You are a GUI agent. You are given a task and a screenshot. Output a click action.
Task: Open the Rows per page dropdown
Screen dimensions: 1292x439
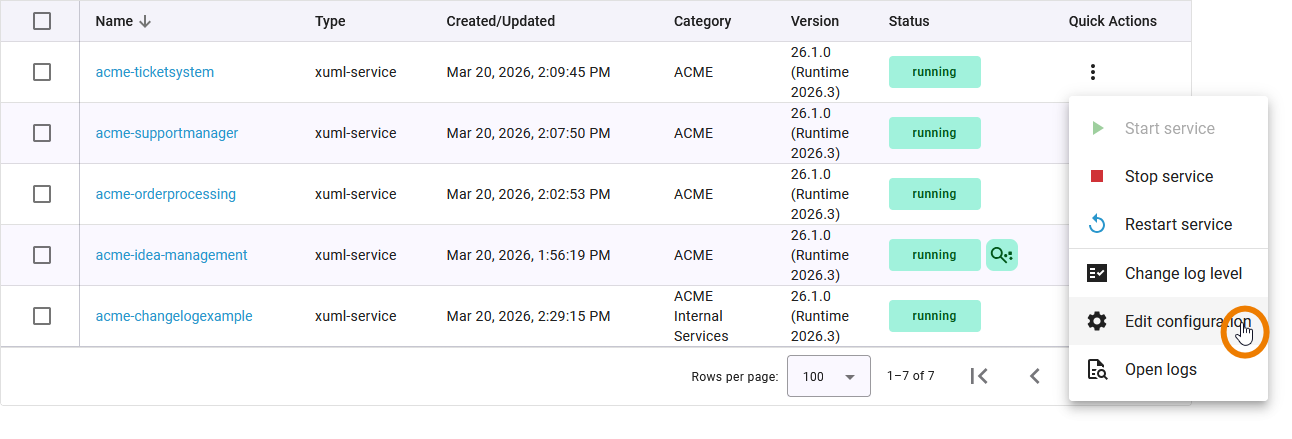pos(828,376)
